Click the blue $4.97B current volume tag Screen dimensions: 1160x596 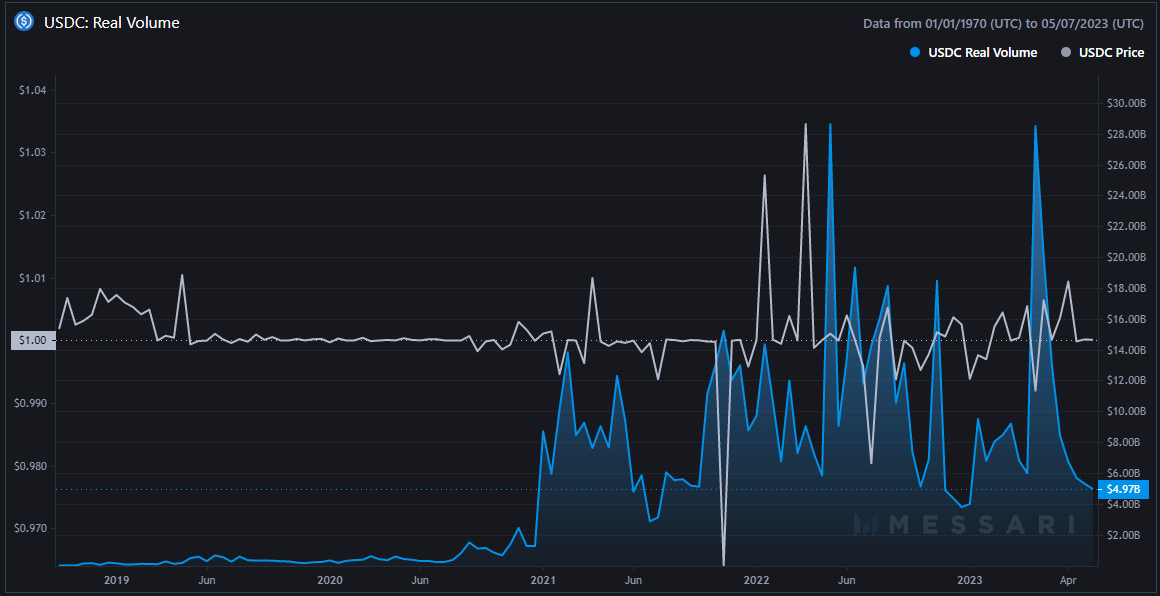click(1123, 489)
